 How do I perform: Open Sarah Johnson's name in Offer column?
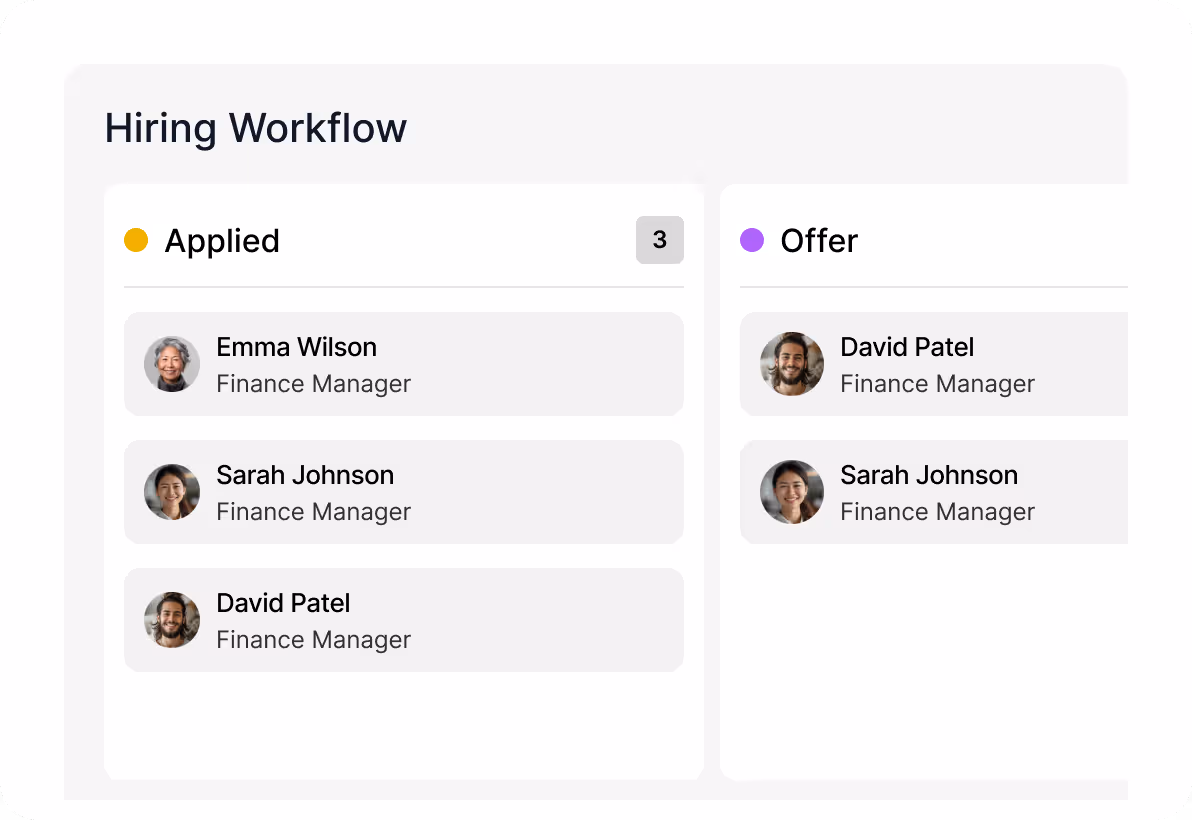tap(929, 475)
